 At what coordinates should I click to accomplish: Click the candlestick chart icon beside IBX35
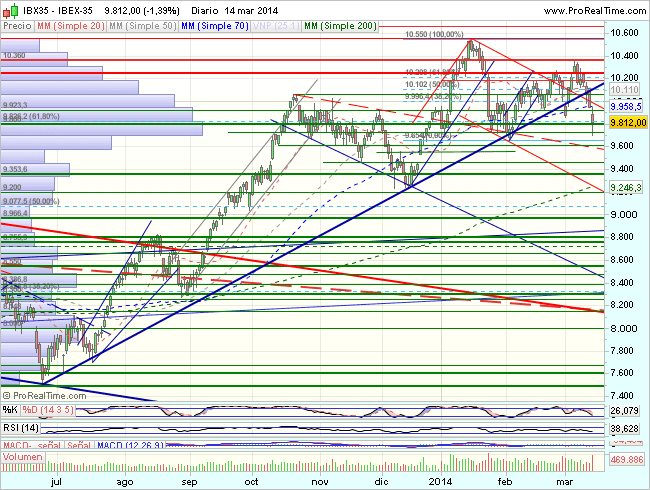(x=10, y=11)
